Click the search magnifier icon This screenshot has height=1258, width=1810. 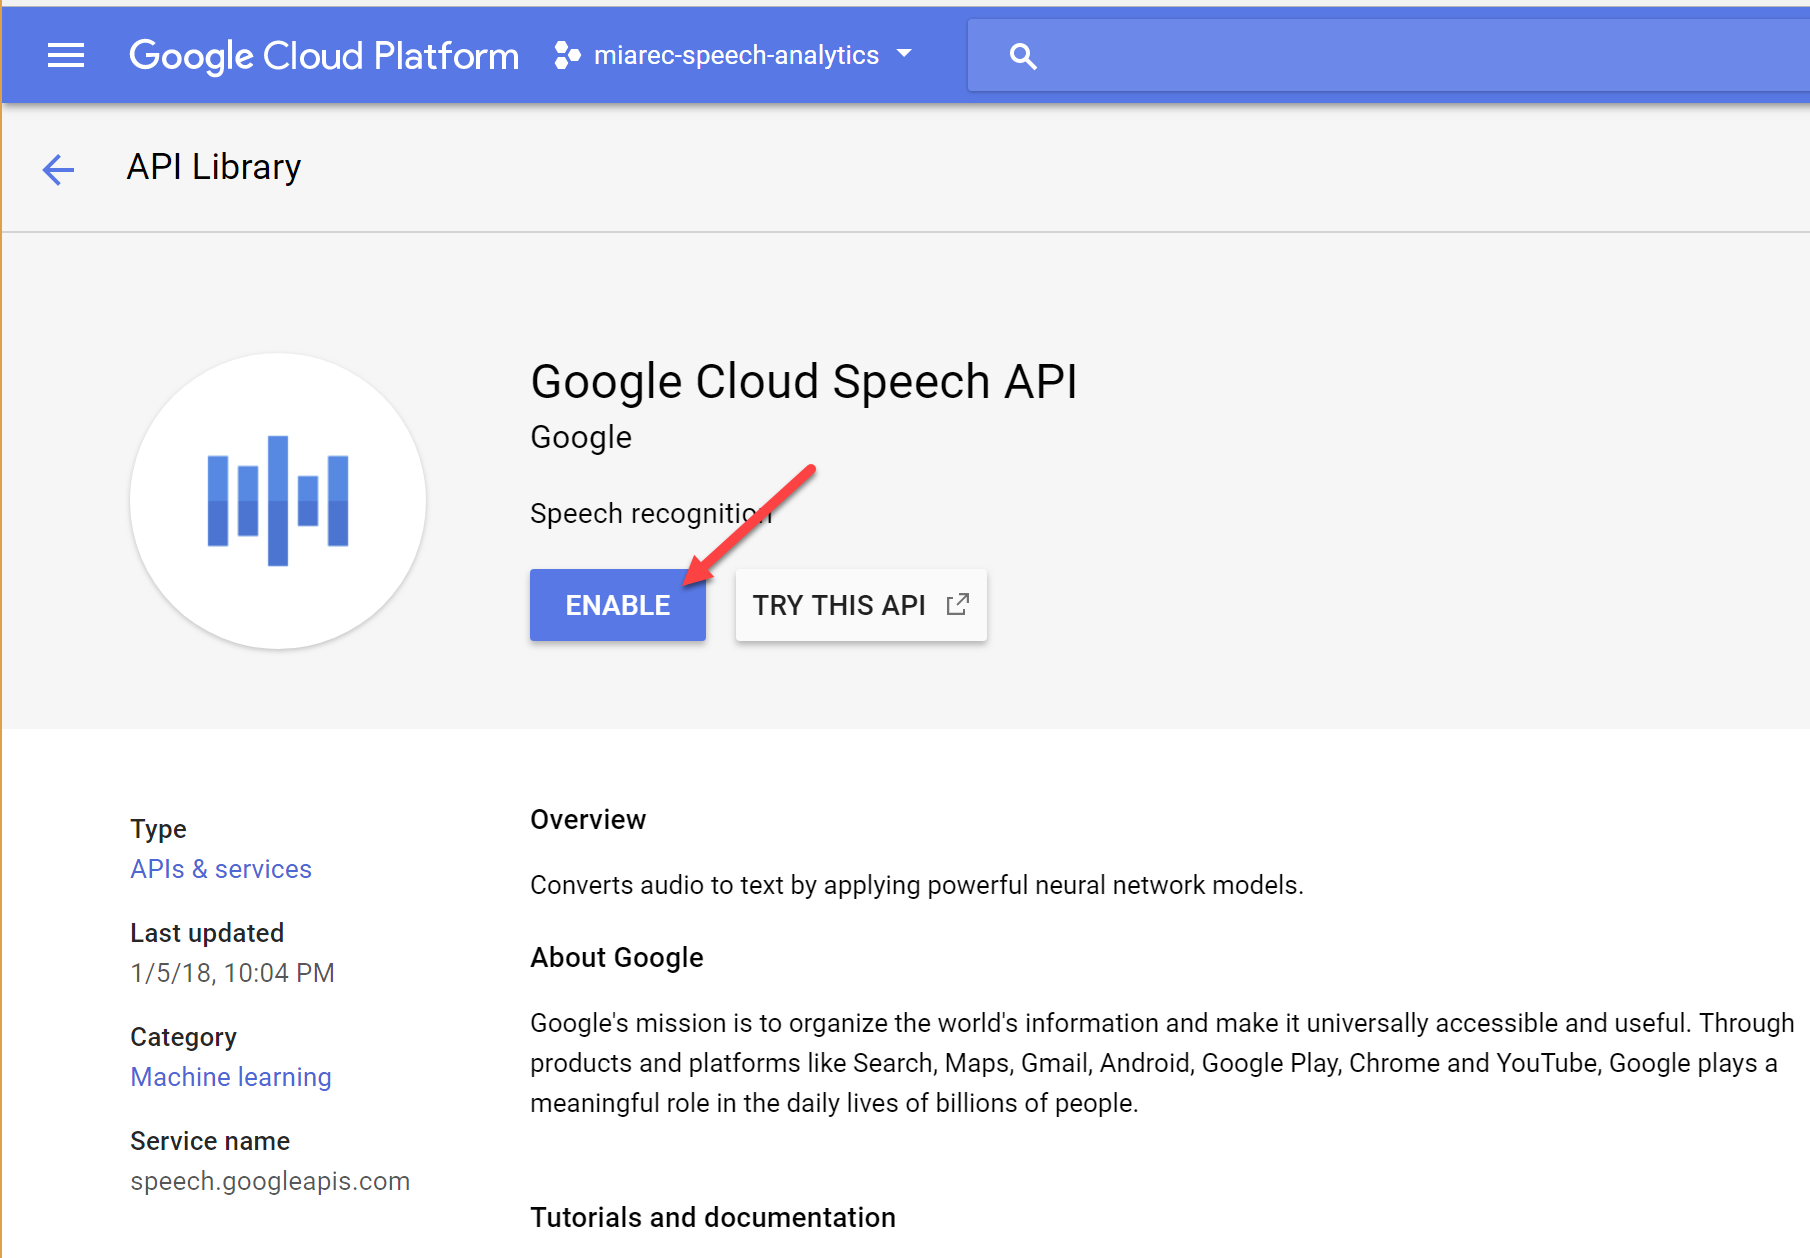1022,56
